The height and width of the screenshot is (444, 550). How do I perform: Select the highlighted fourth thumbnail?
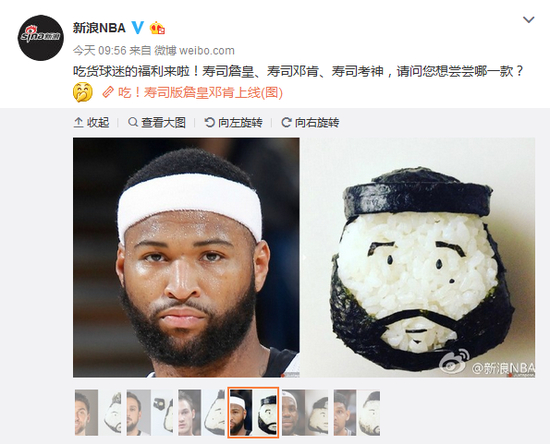coord(253,412)
